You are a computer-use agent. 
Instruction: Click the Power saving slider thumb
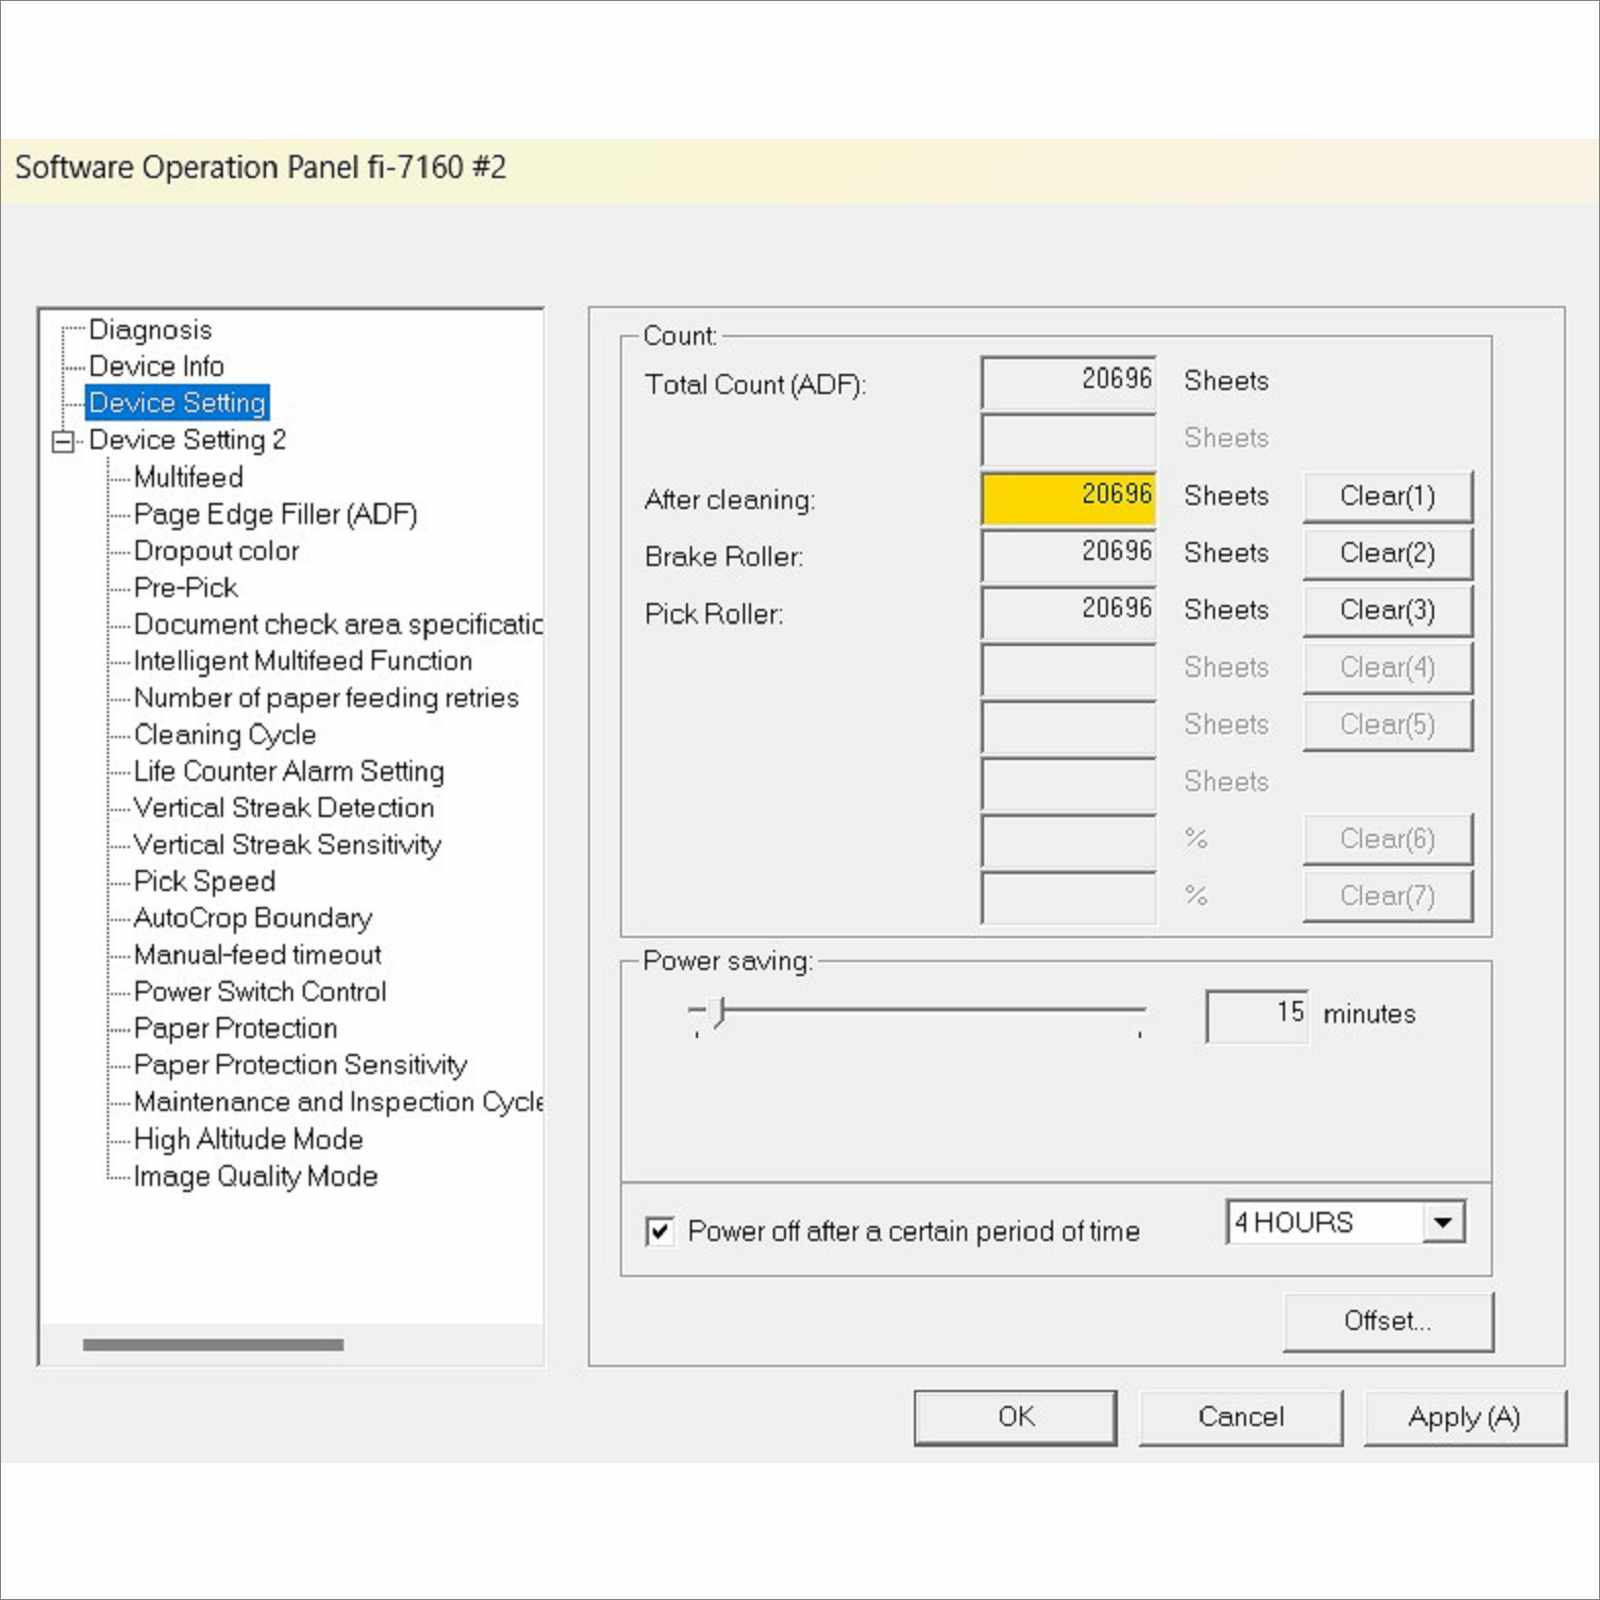coord(719,1012)
